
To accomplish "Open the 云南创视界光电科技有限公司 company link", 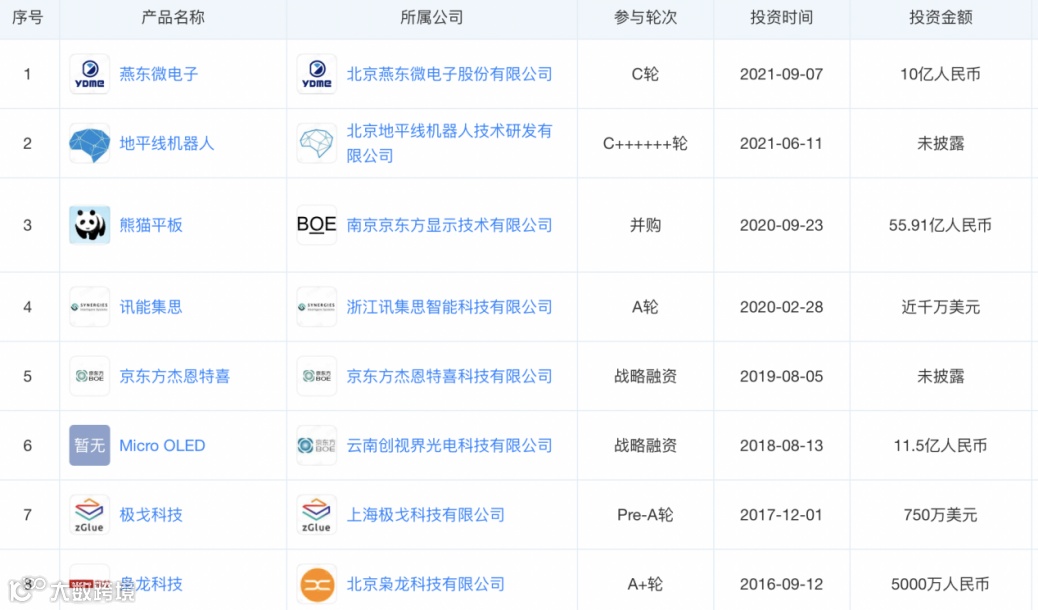I will [449, 445].
